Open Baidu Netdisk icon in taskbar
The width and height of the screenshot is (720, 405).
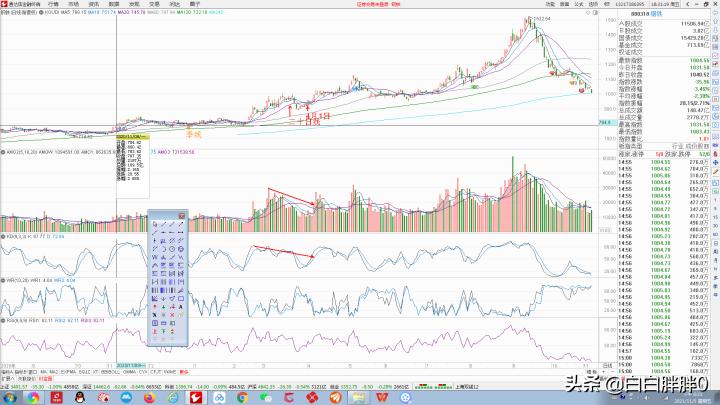pyautogui.click(x=219, y=398)
